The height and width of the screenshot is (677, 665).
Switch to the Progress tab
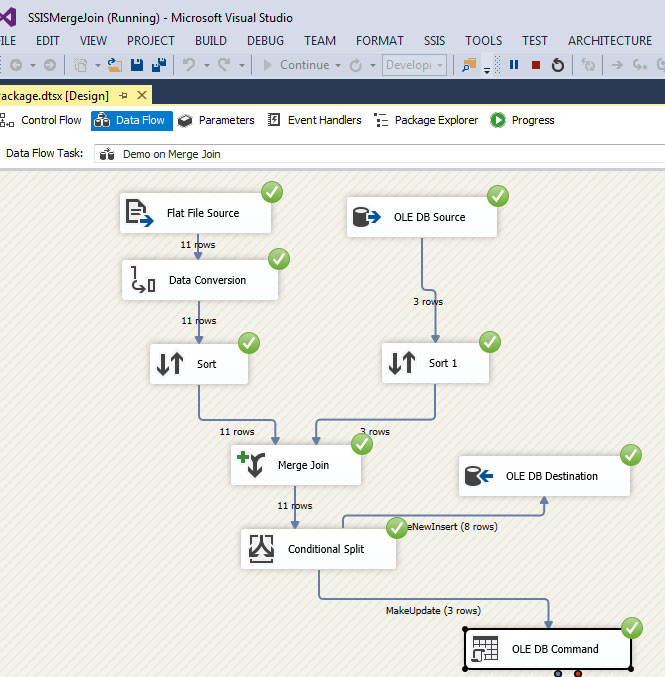tap(522, 120)
